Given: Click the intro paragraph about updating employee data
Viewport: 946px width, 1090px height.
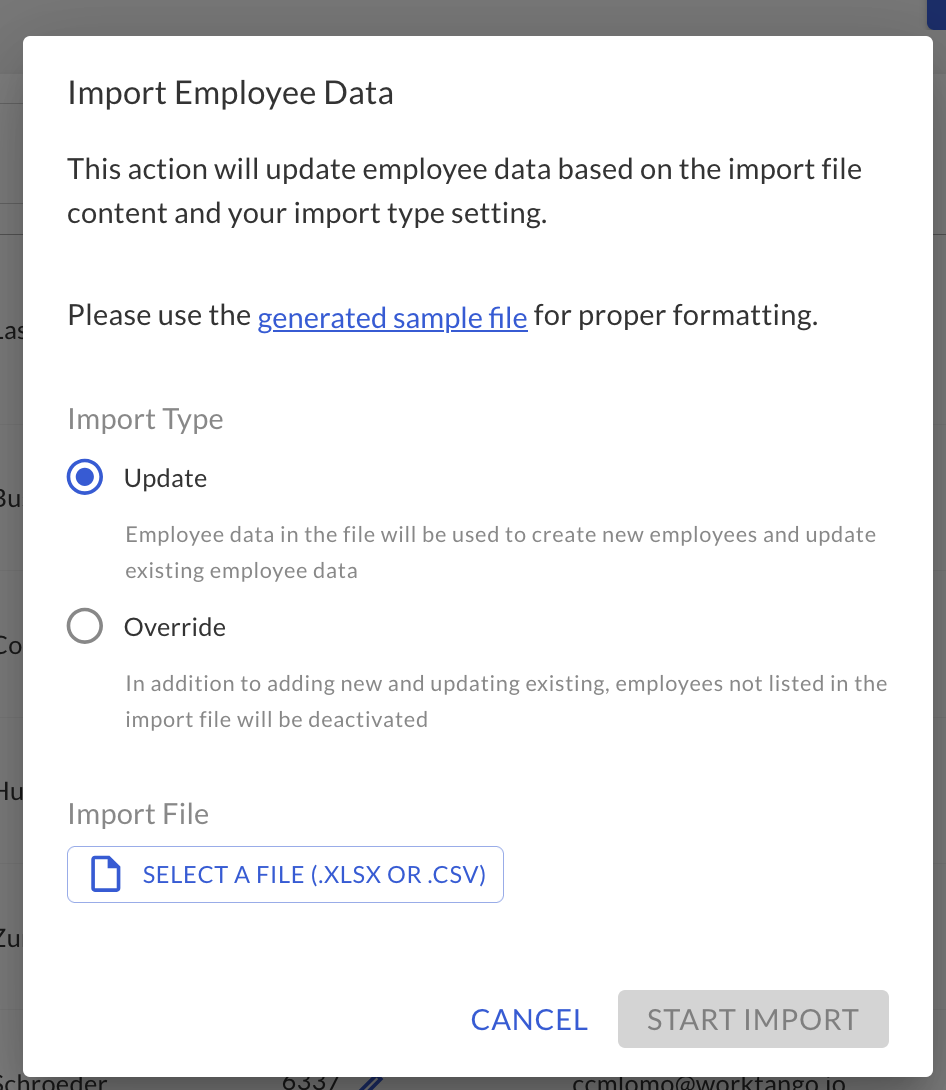Looking at the screenshot, I should [x=464, y=191].
